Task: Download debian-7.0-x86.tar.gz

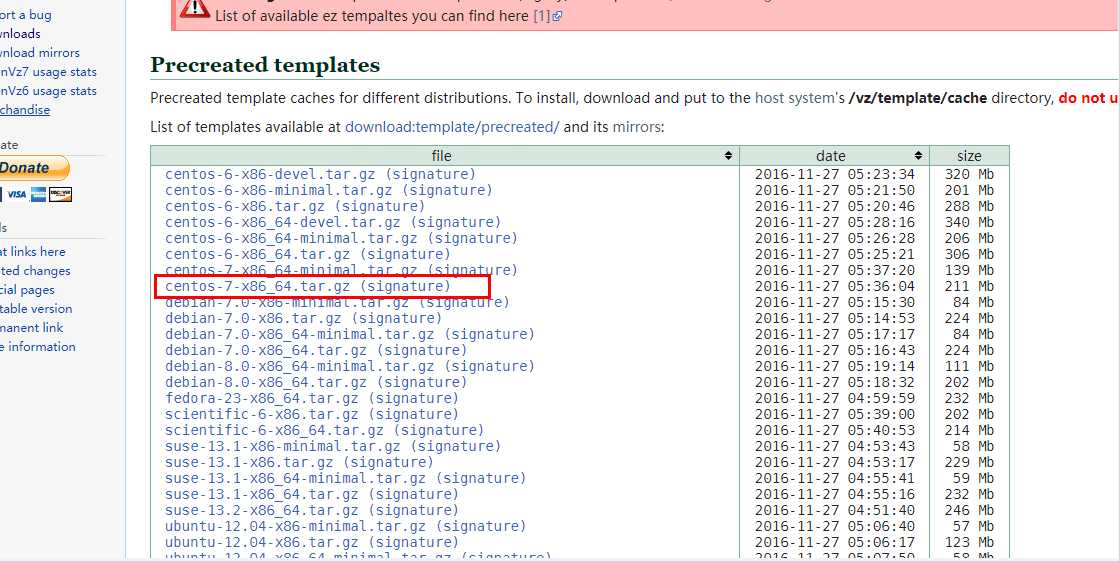Action: click(x=253, y=318)
